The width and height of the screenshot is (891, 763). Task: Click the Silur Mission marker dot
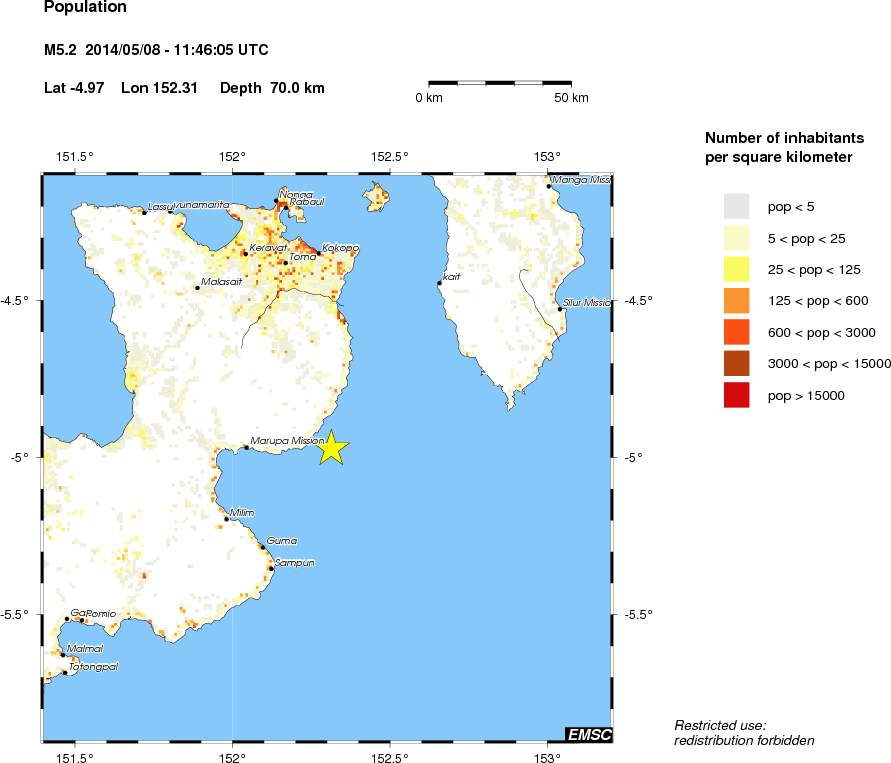(x=559, y=309)
